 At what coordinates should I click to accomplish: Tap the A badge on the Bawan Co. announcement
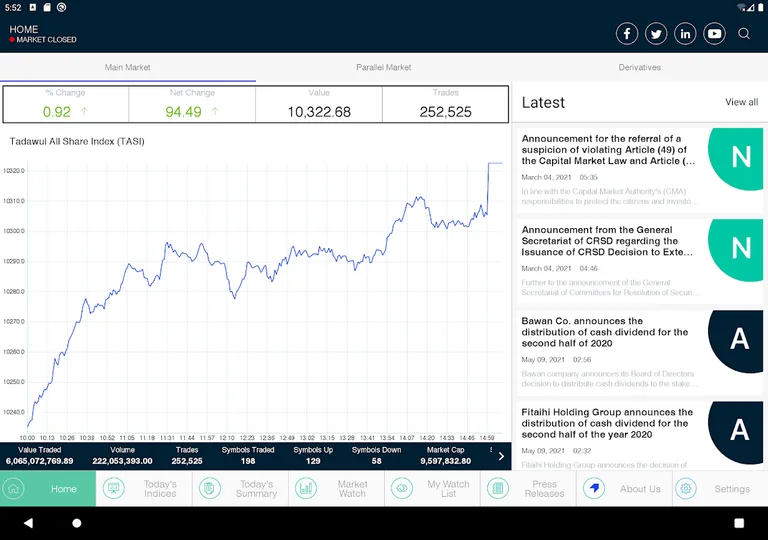point(736,341)
